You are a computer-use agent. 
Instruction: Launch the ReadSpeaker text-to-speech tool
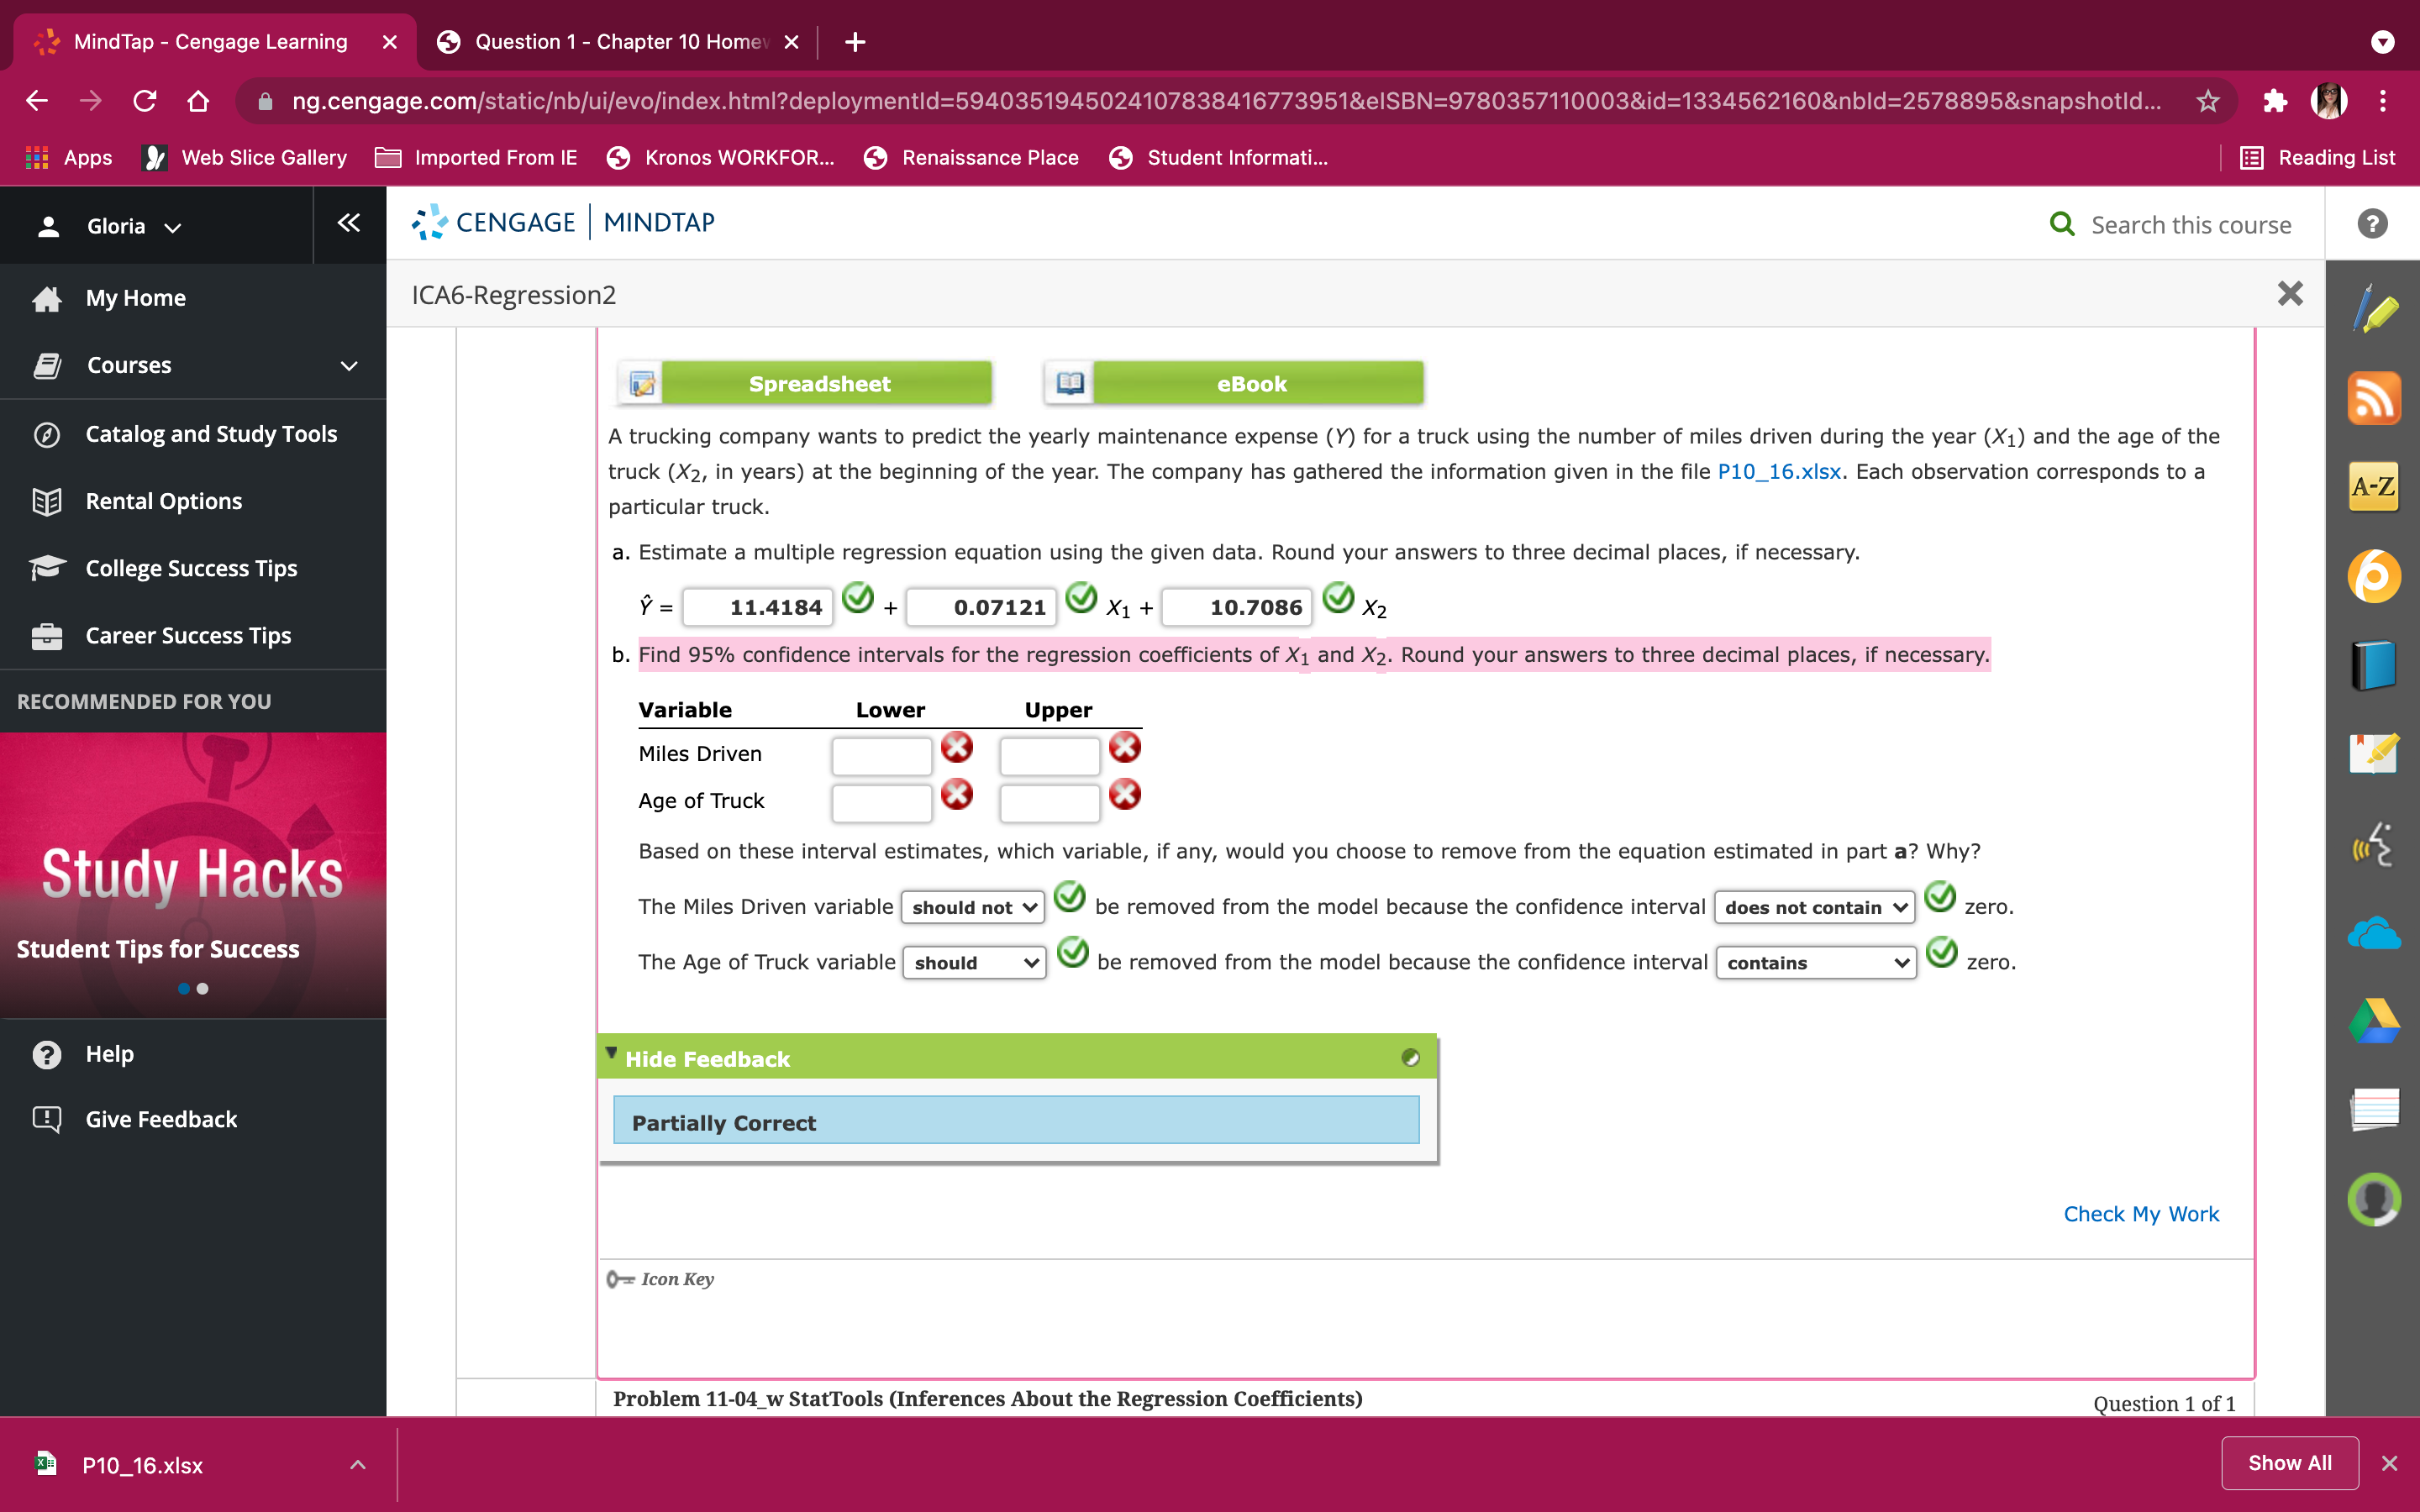[2375, 843]
